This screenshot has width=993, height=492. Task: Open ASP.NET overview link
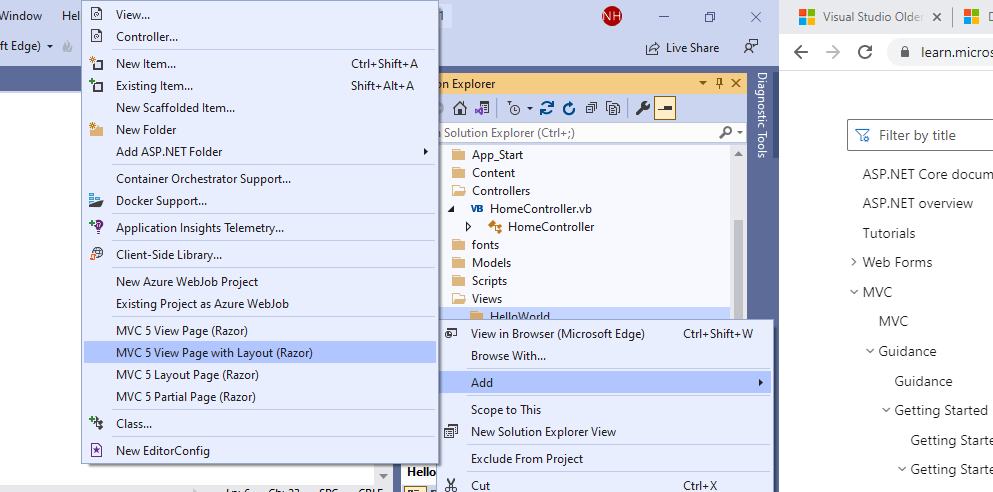point(917,203)
